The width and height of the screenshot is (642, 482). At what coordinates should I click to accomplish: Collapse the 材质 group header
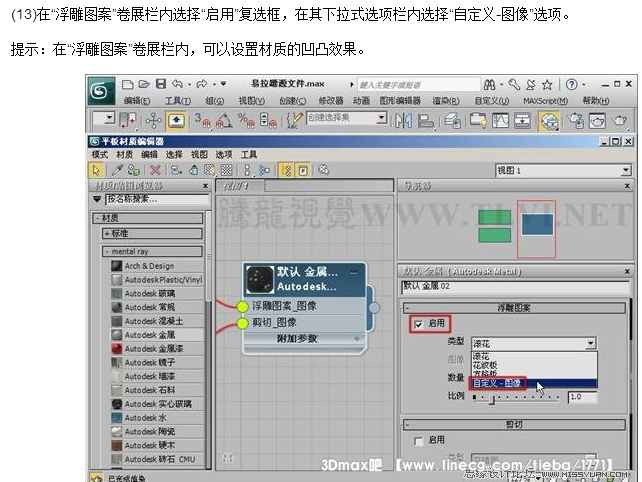click(148, 218)
